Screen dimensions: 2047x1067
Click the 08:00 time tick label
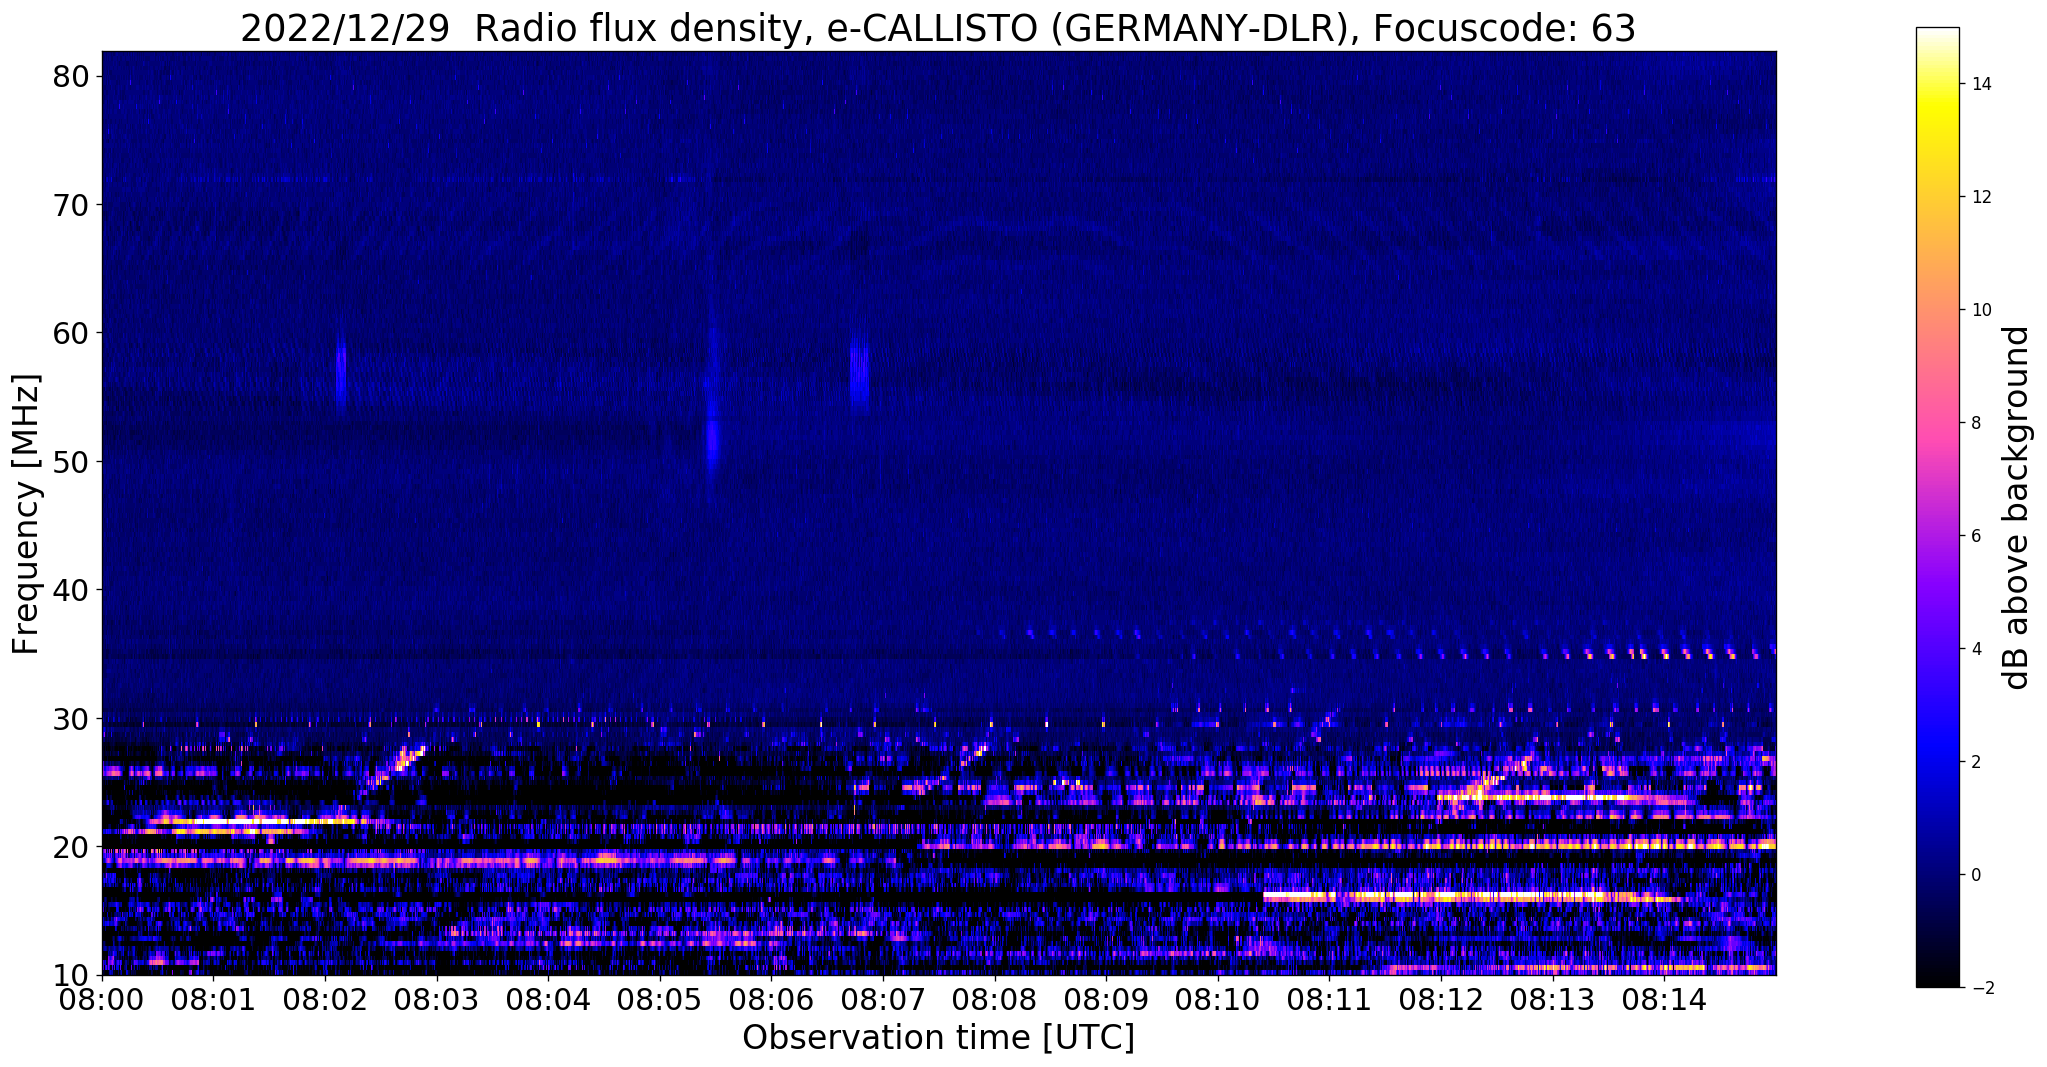[101, 998]
